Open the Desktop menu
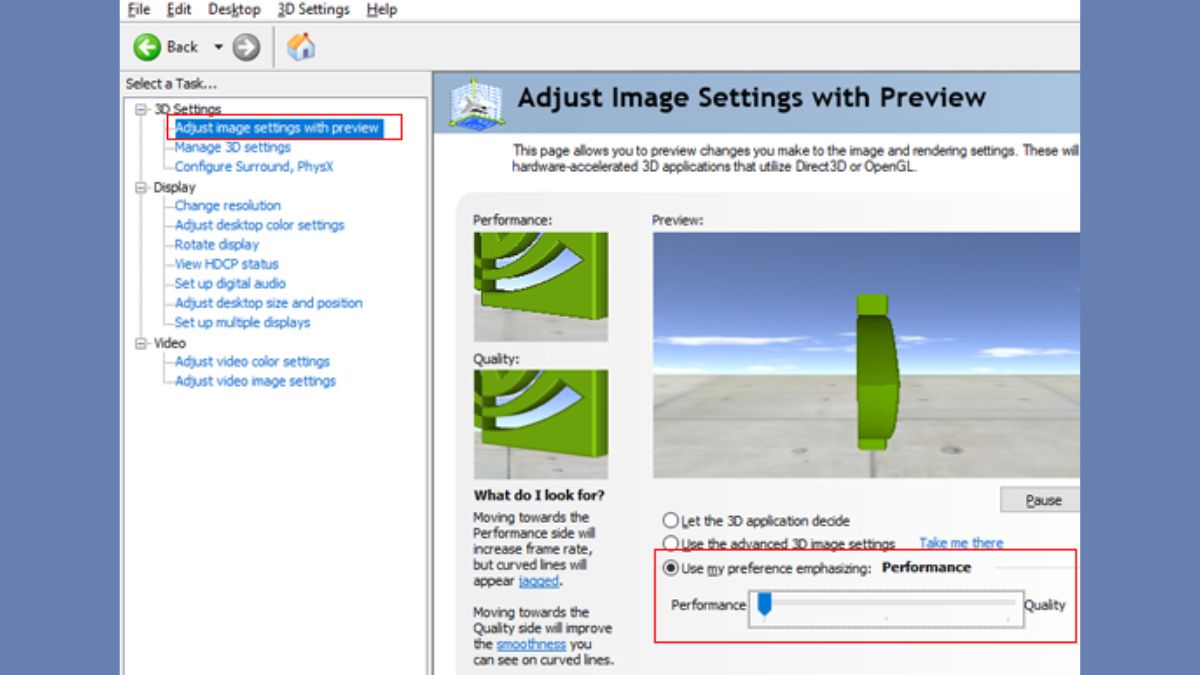This screenshot has height=675, width=1200. (x=234, y=9)
